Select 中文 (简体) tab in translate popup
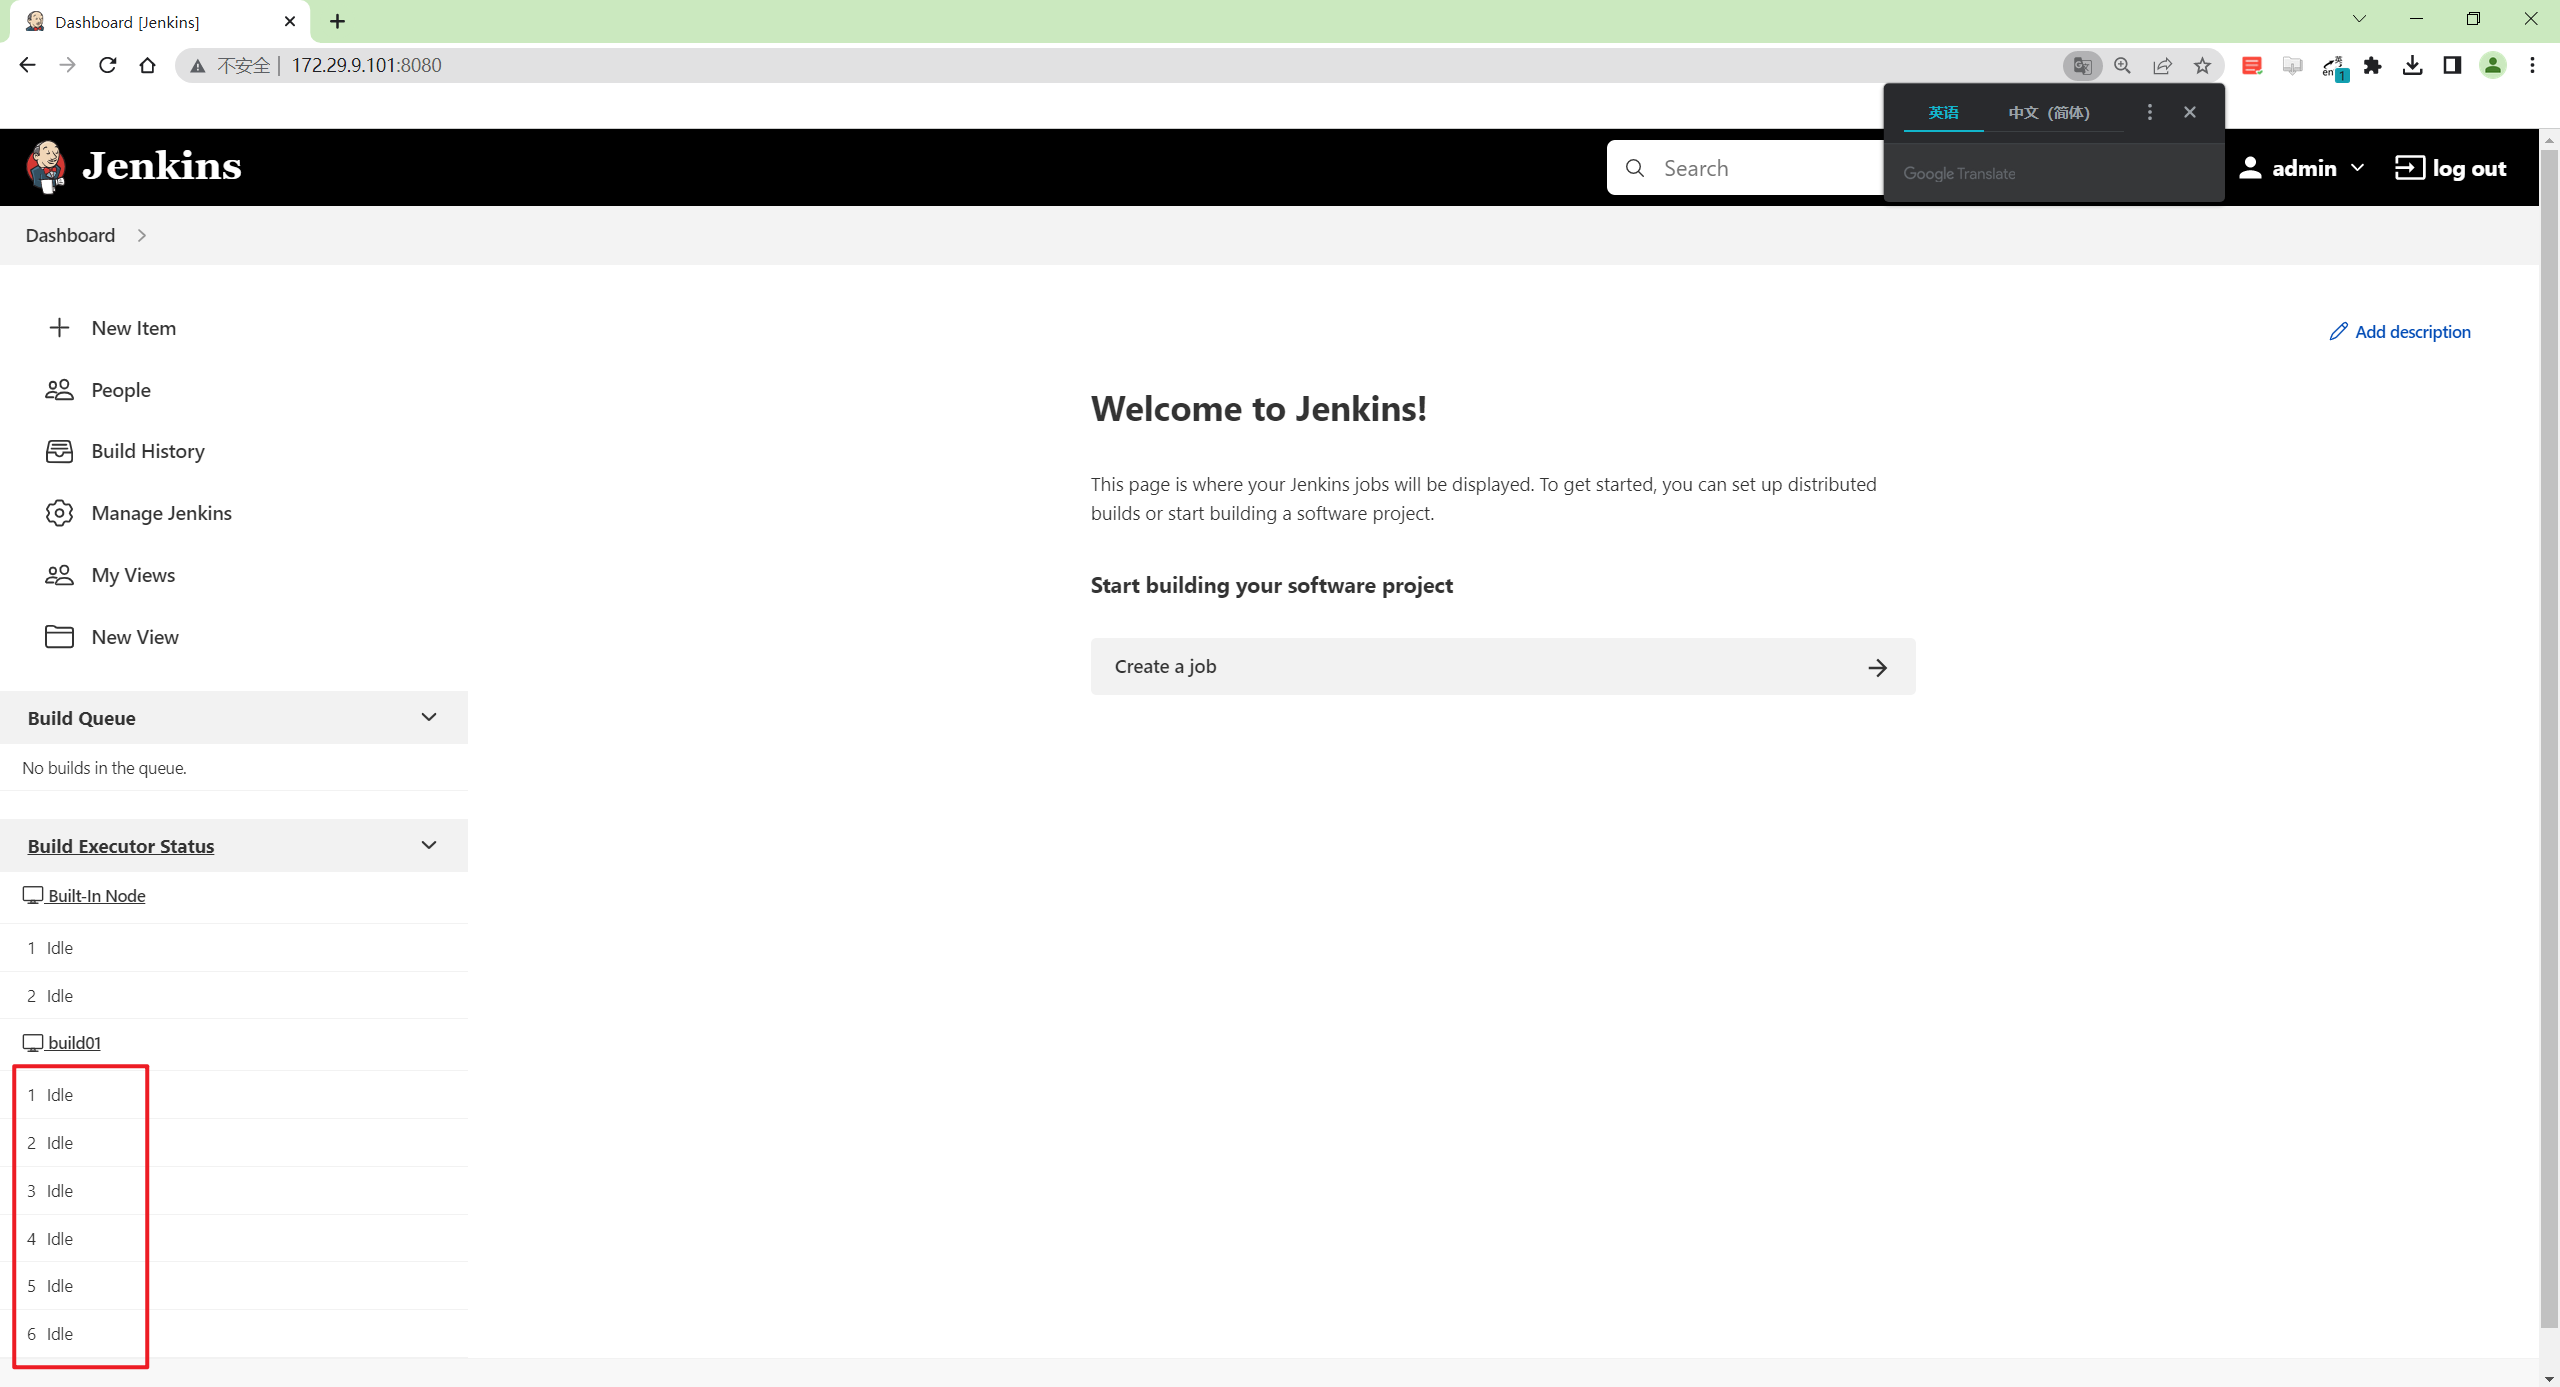This screenshot has width=2560, height=1387. [2049, 112]
